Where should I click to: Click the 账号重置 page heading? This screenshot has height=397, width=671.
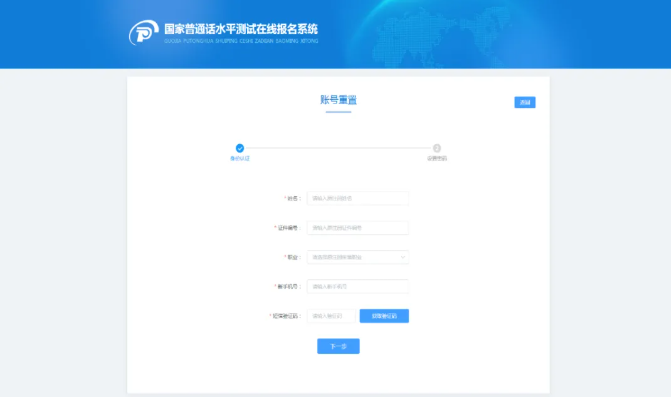338,100
